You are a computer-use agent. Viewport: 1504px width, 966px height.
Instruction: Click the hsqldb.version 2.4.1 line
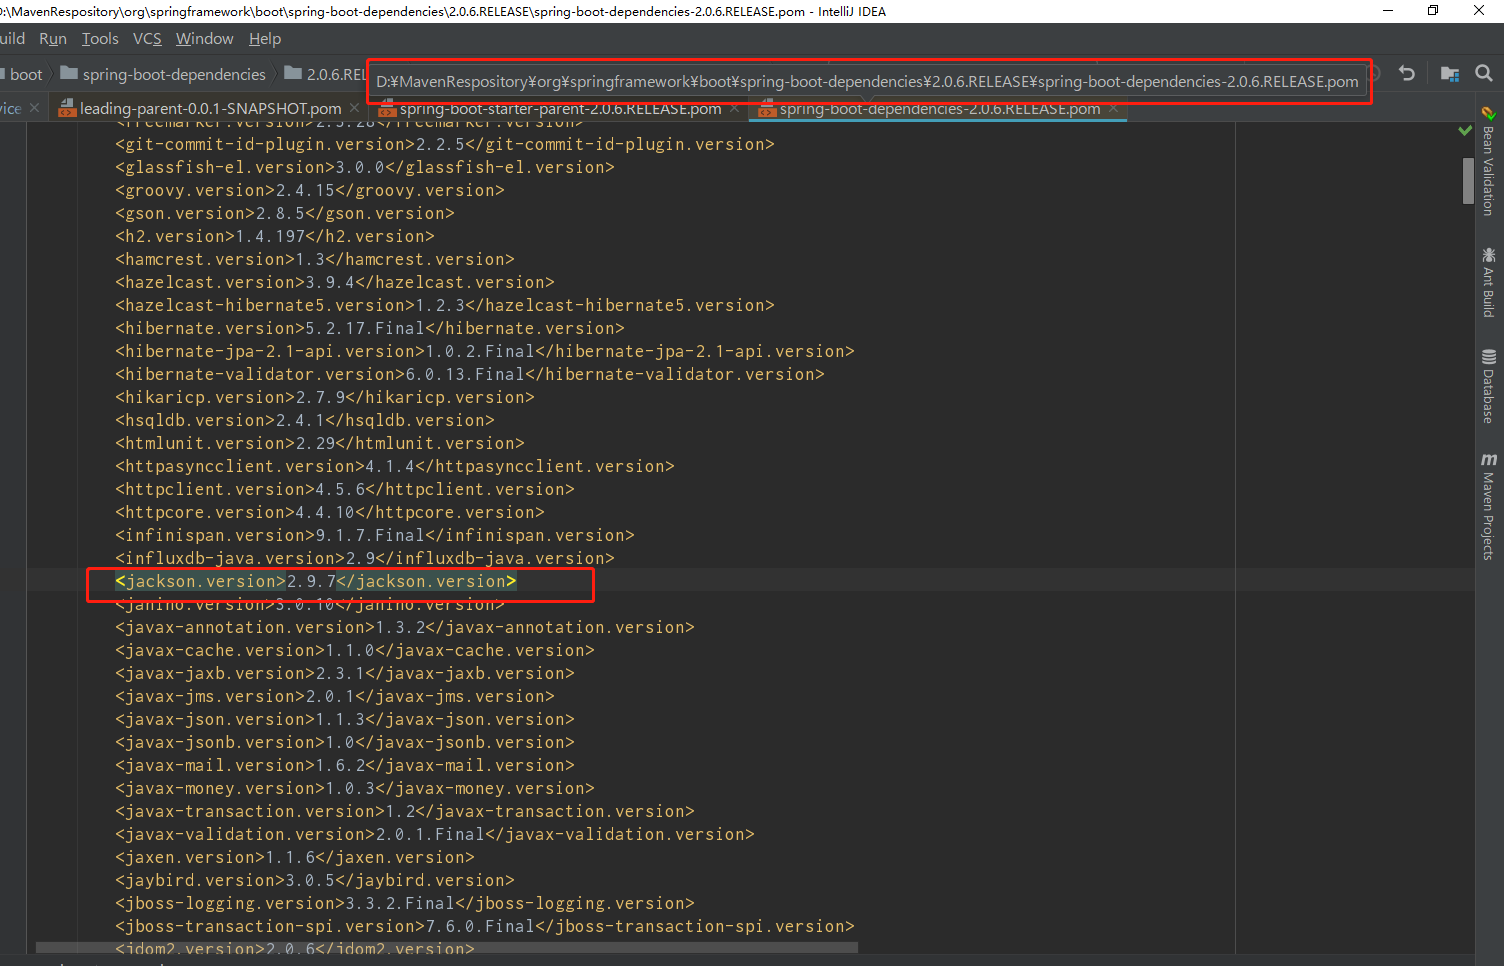point(305,420)
